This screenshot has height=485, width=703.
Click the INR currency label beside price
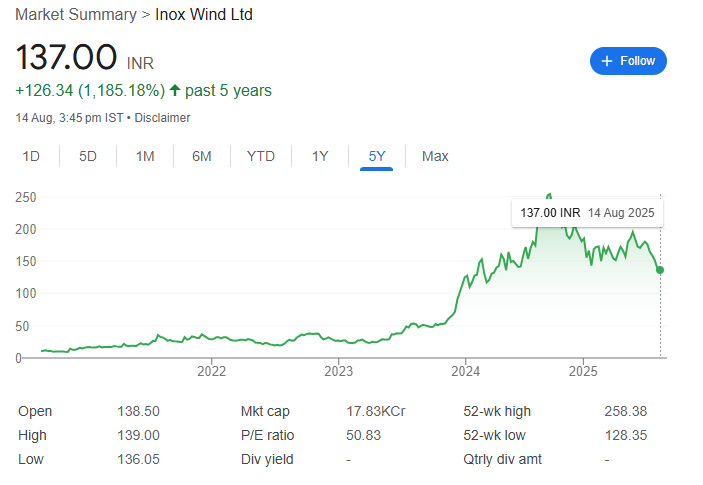pos(140,63)
